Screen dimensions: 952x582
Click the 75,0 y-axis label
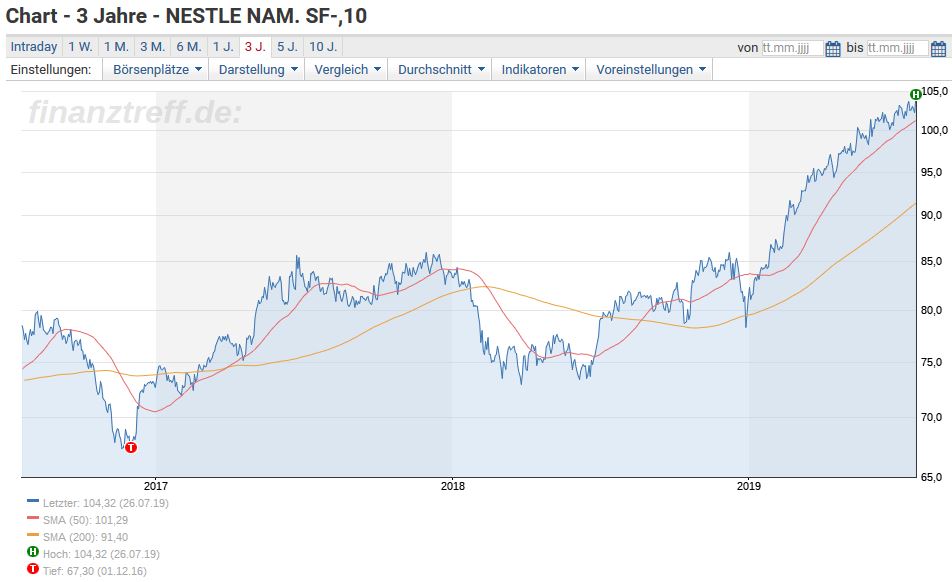(932, 362)
